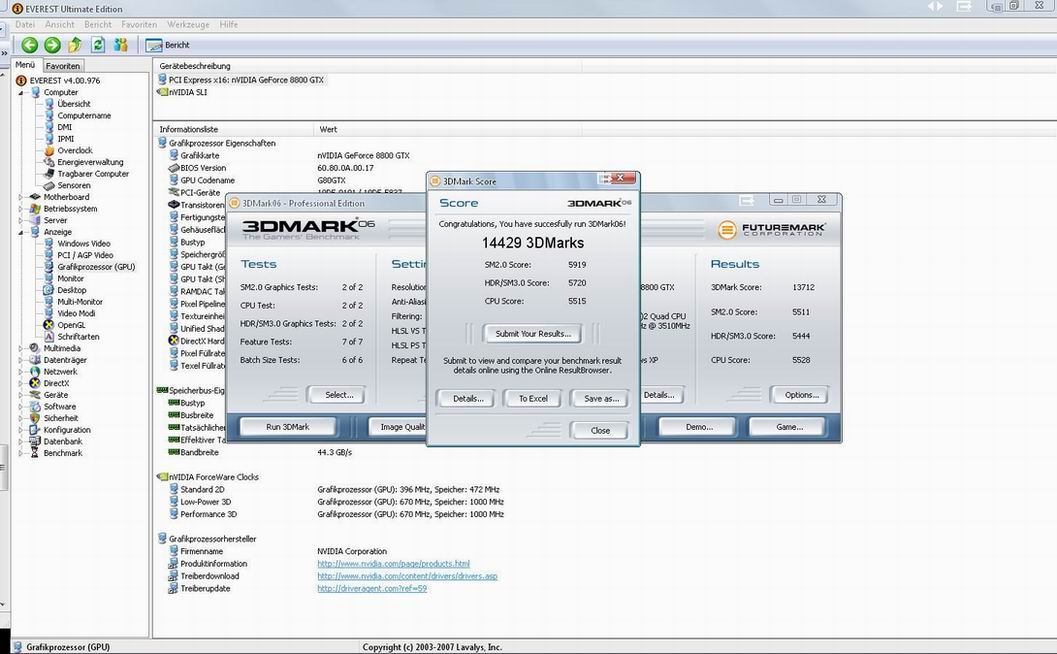The width and height of the screenshot is (1057, 654).
Task: Select the Overclock tree icon
Action: 49,150
